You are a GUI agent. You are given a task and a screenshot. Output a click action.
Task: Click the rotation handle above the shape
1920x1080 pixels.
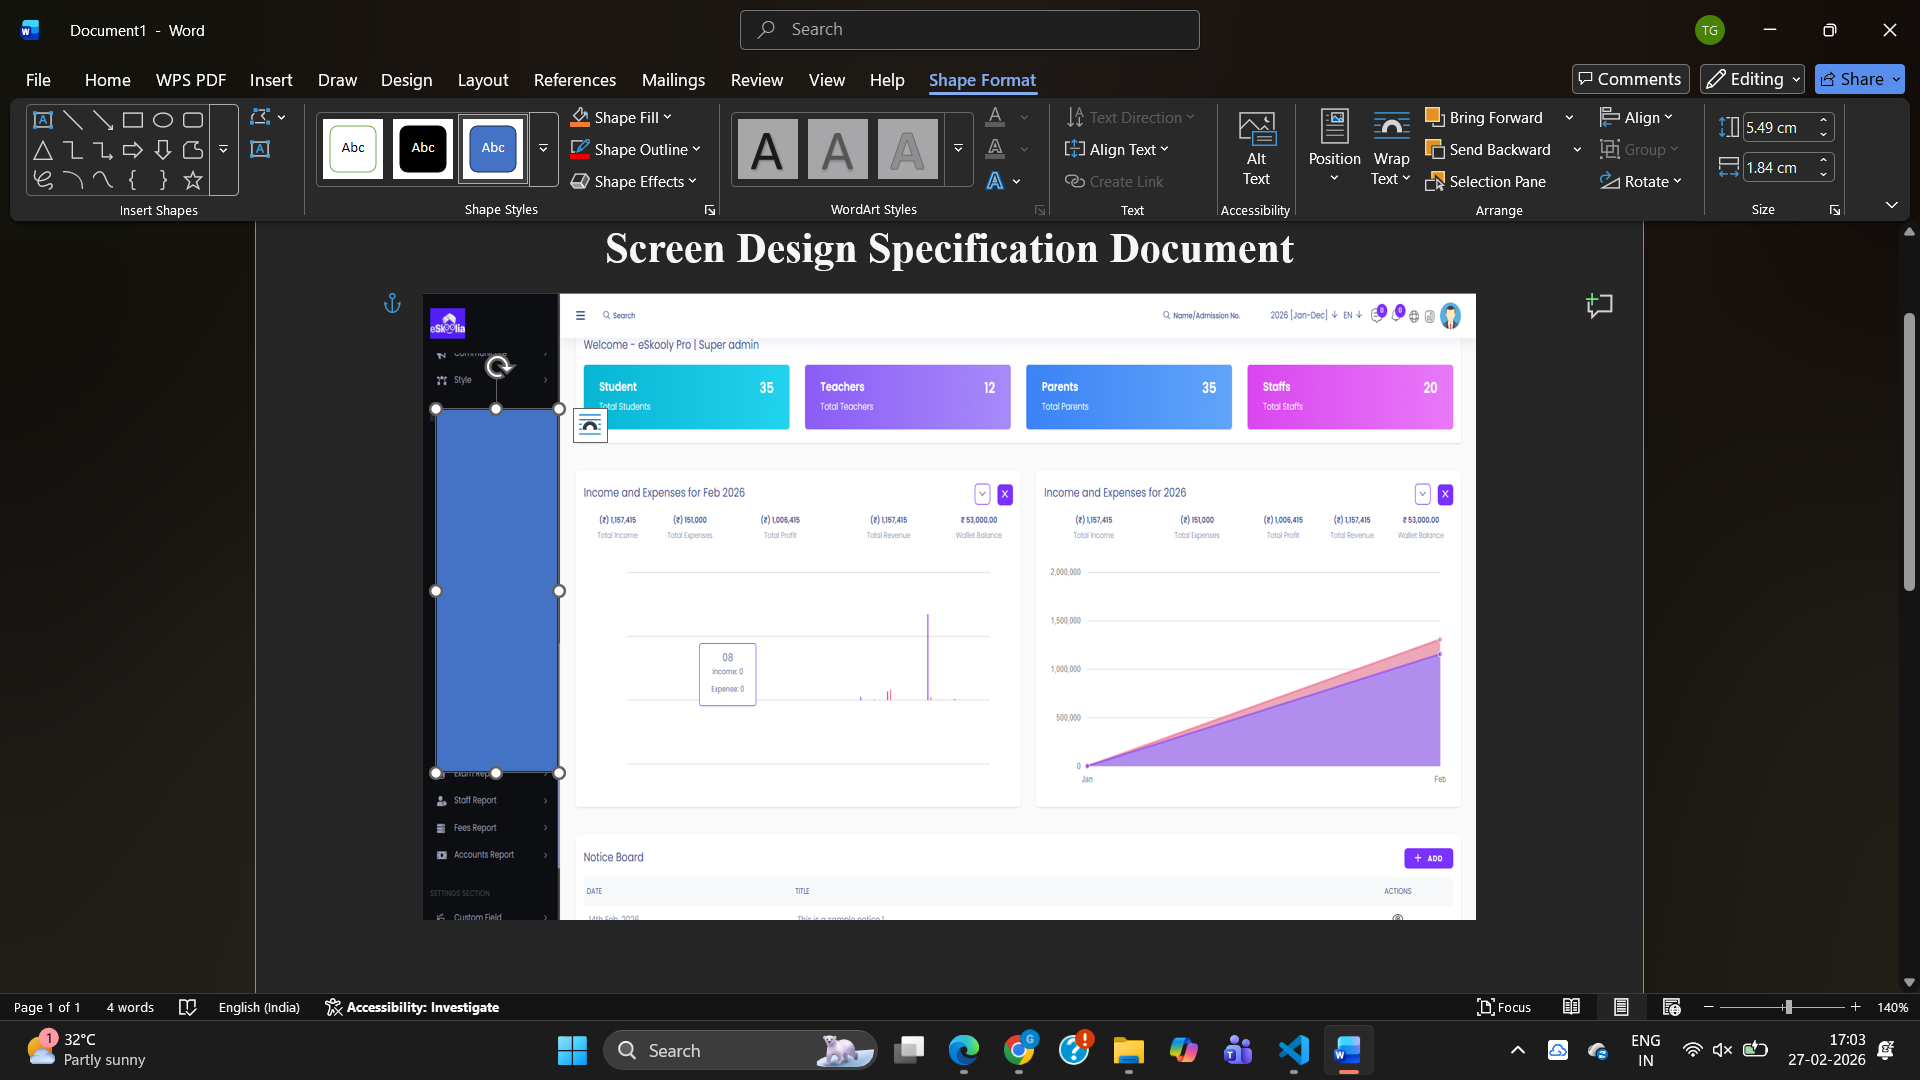498,367
